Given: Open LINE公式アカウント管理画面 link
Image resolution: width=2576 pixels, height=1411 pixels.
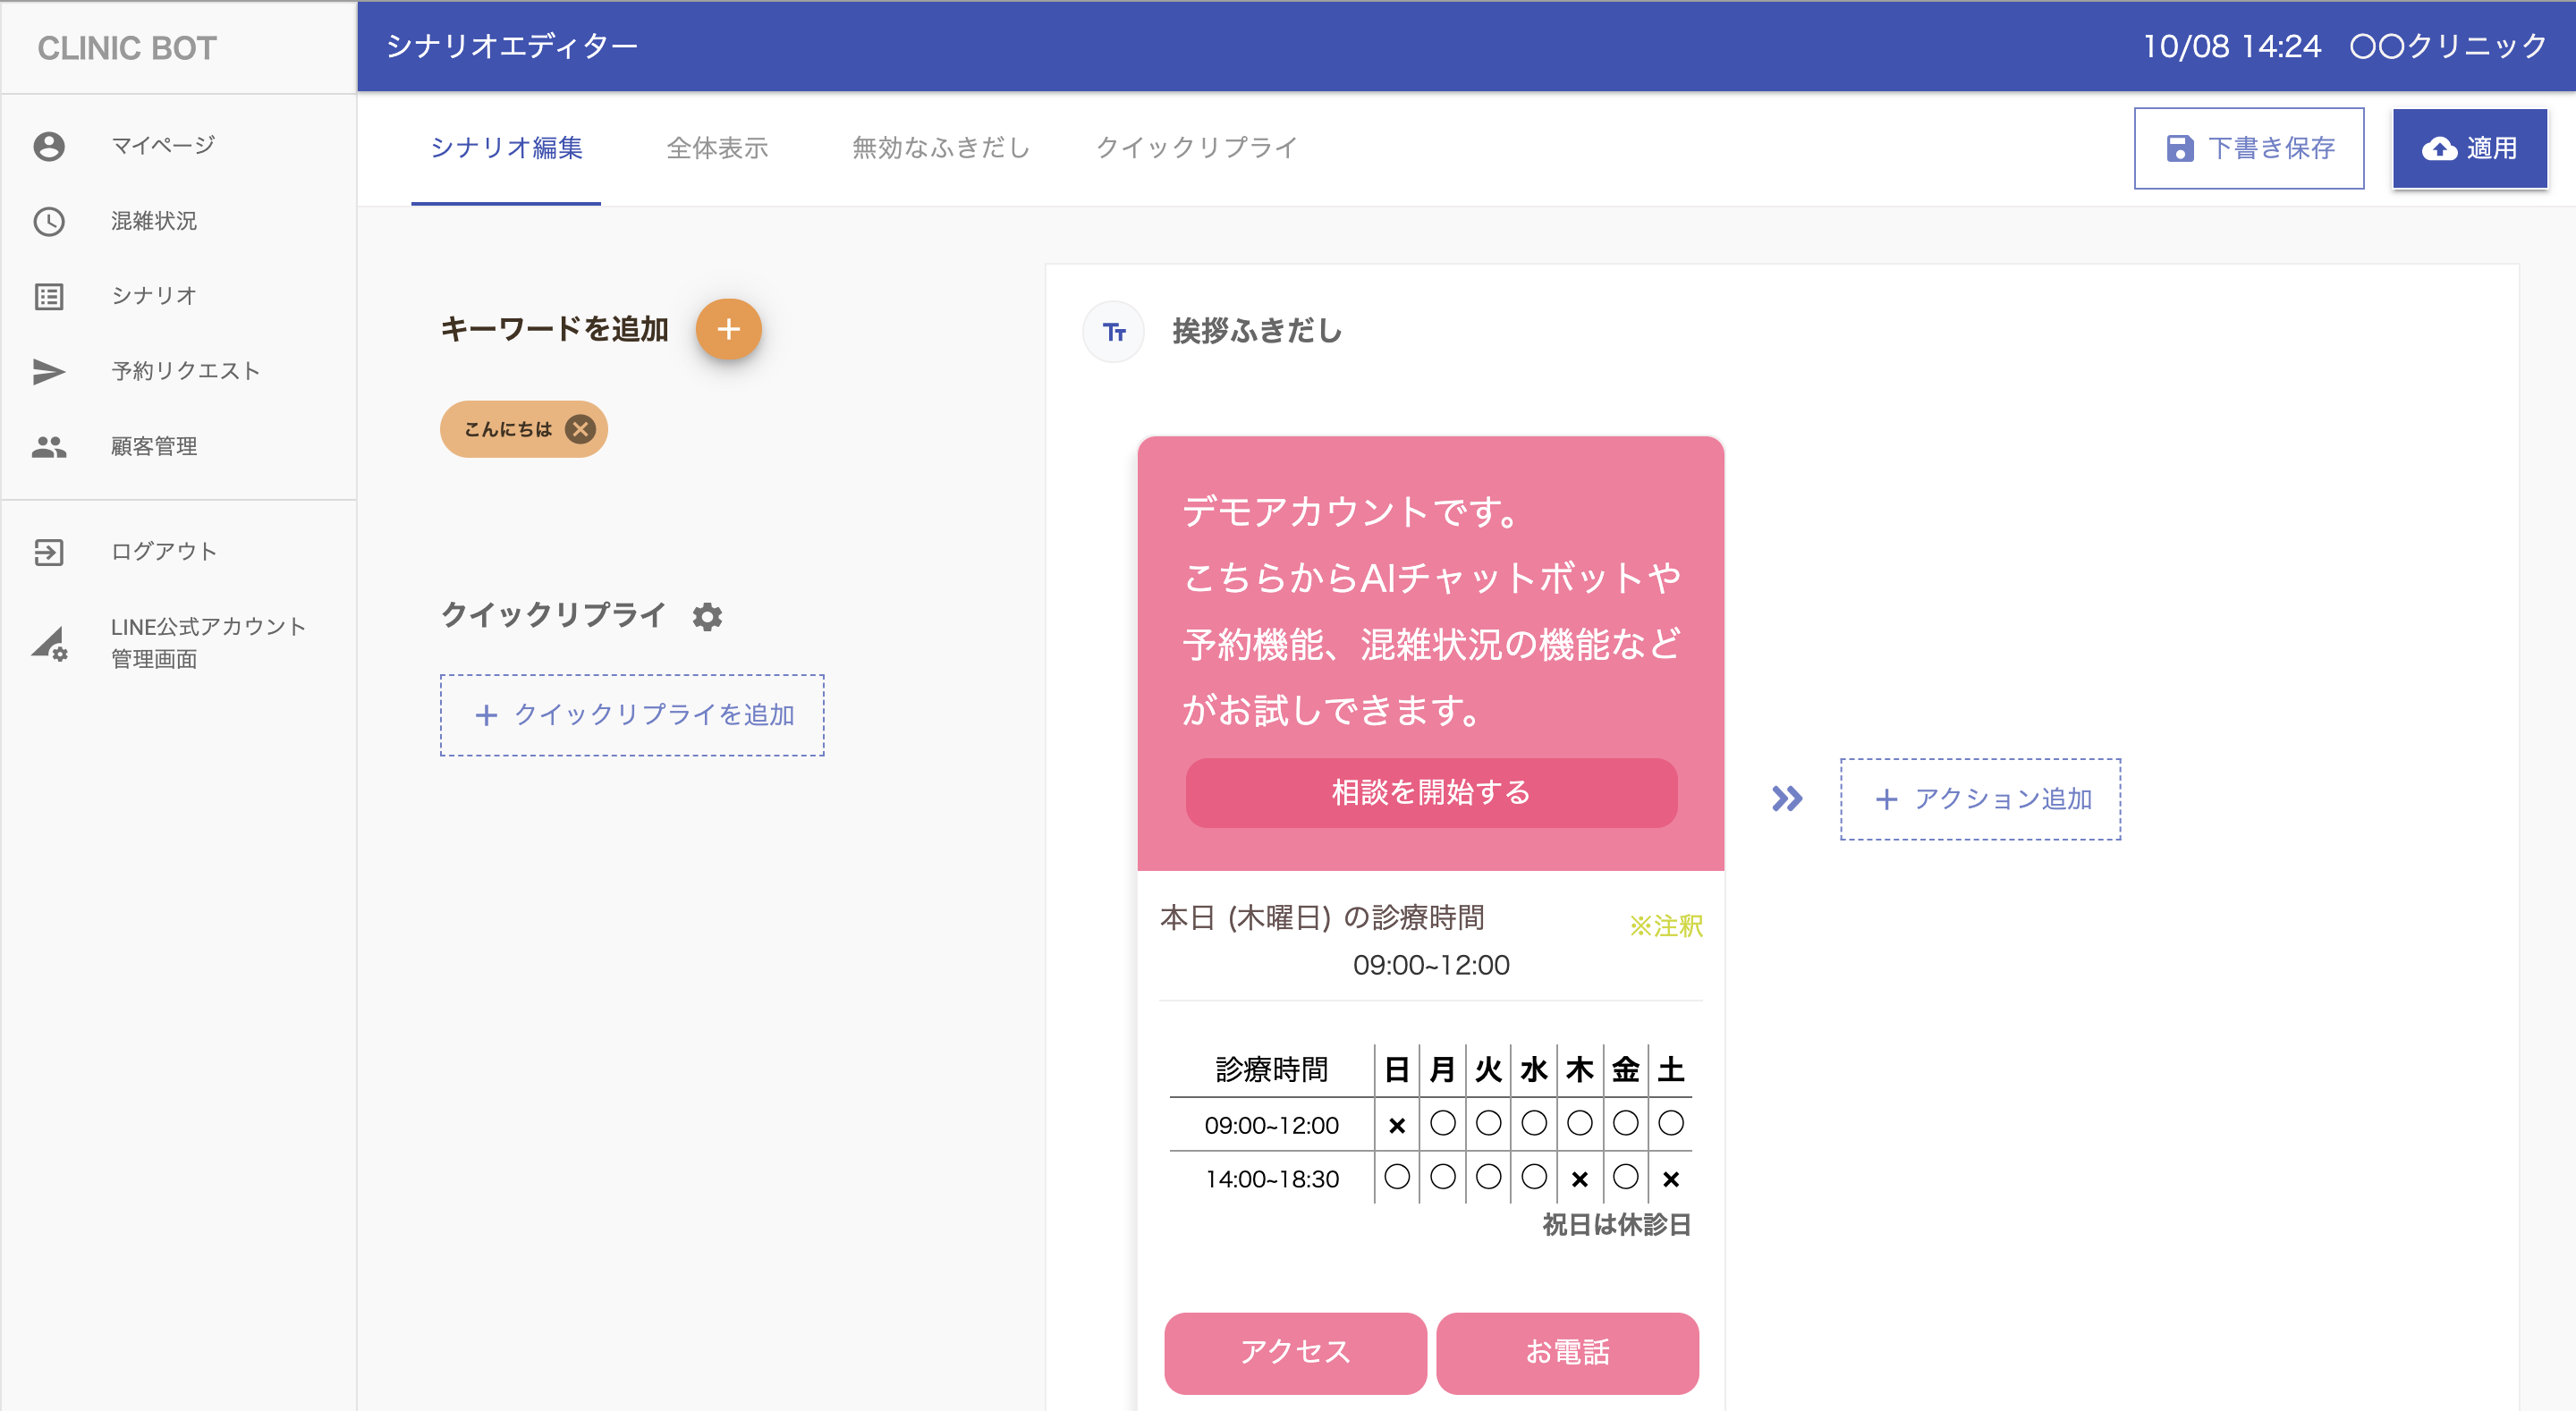Looking at the screenshot, I should [x=207, y=642].
